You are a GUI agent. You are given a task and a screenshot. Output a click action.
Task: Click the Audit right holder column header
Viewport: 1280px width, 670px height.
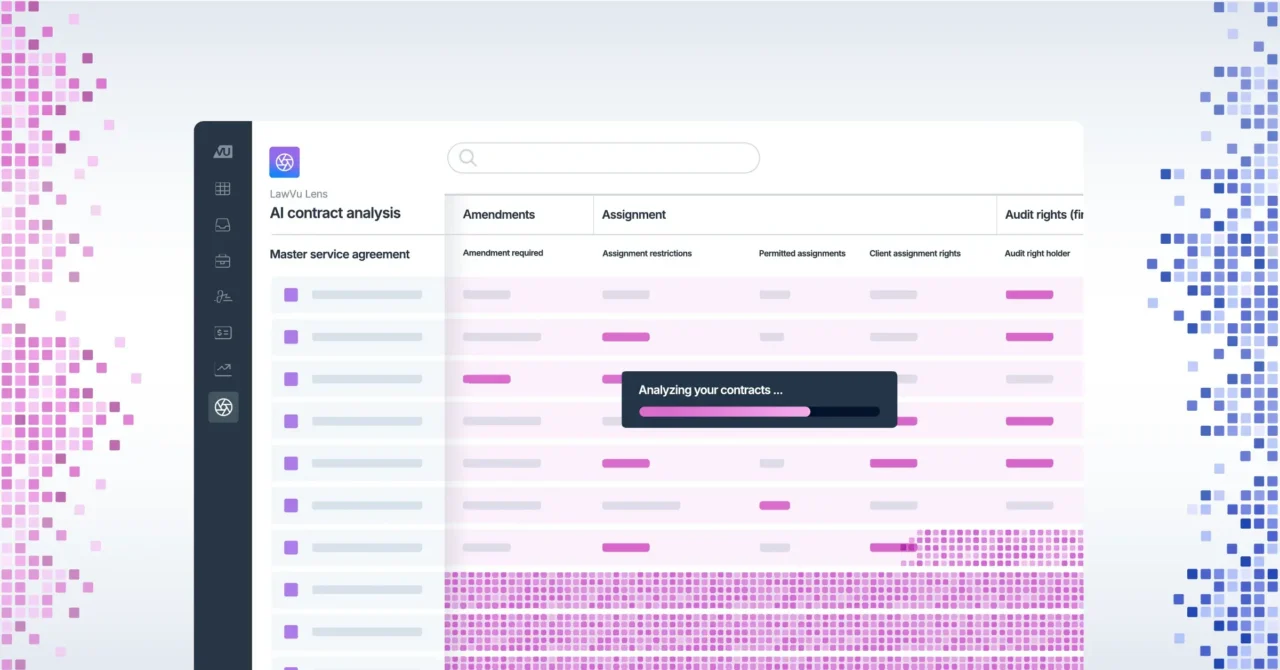[1037, 254]
